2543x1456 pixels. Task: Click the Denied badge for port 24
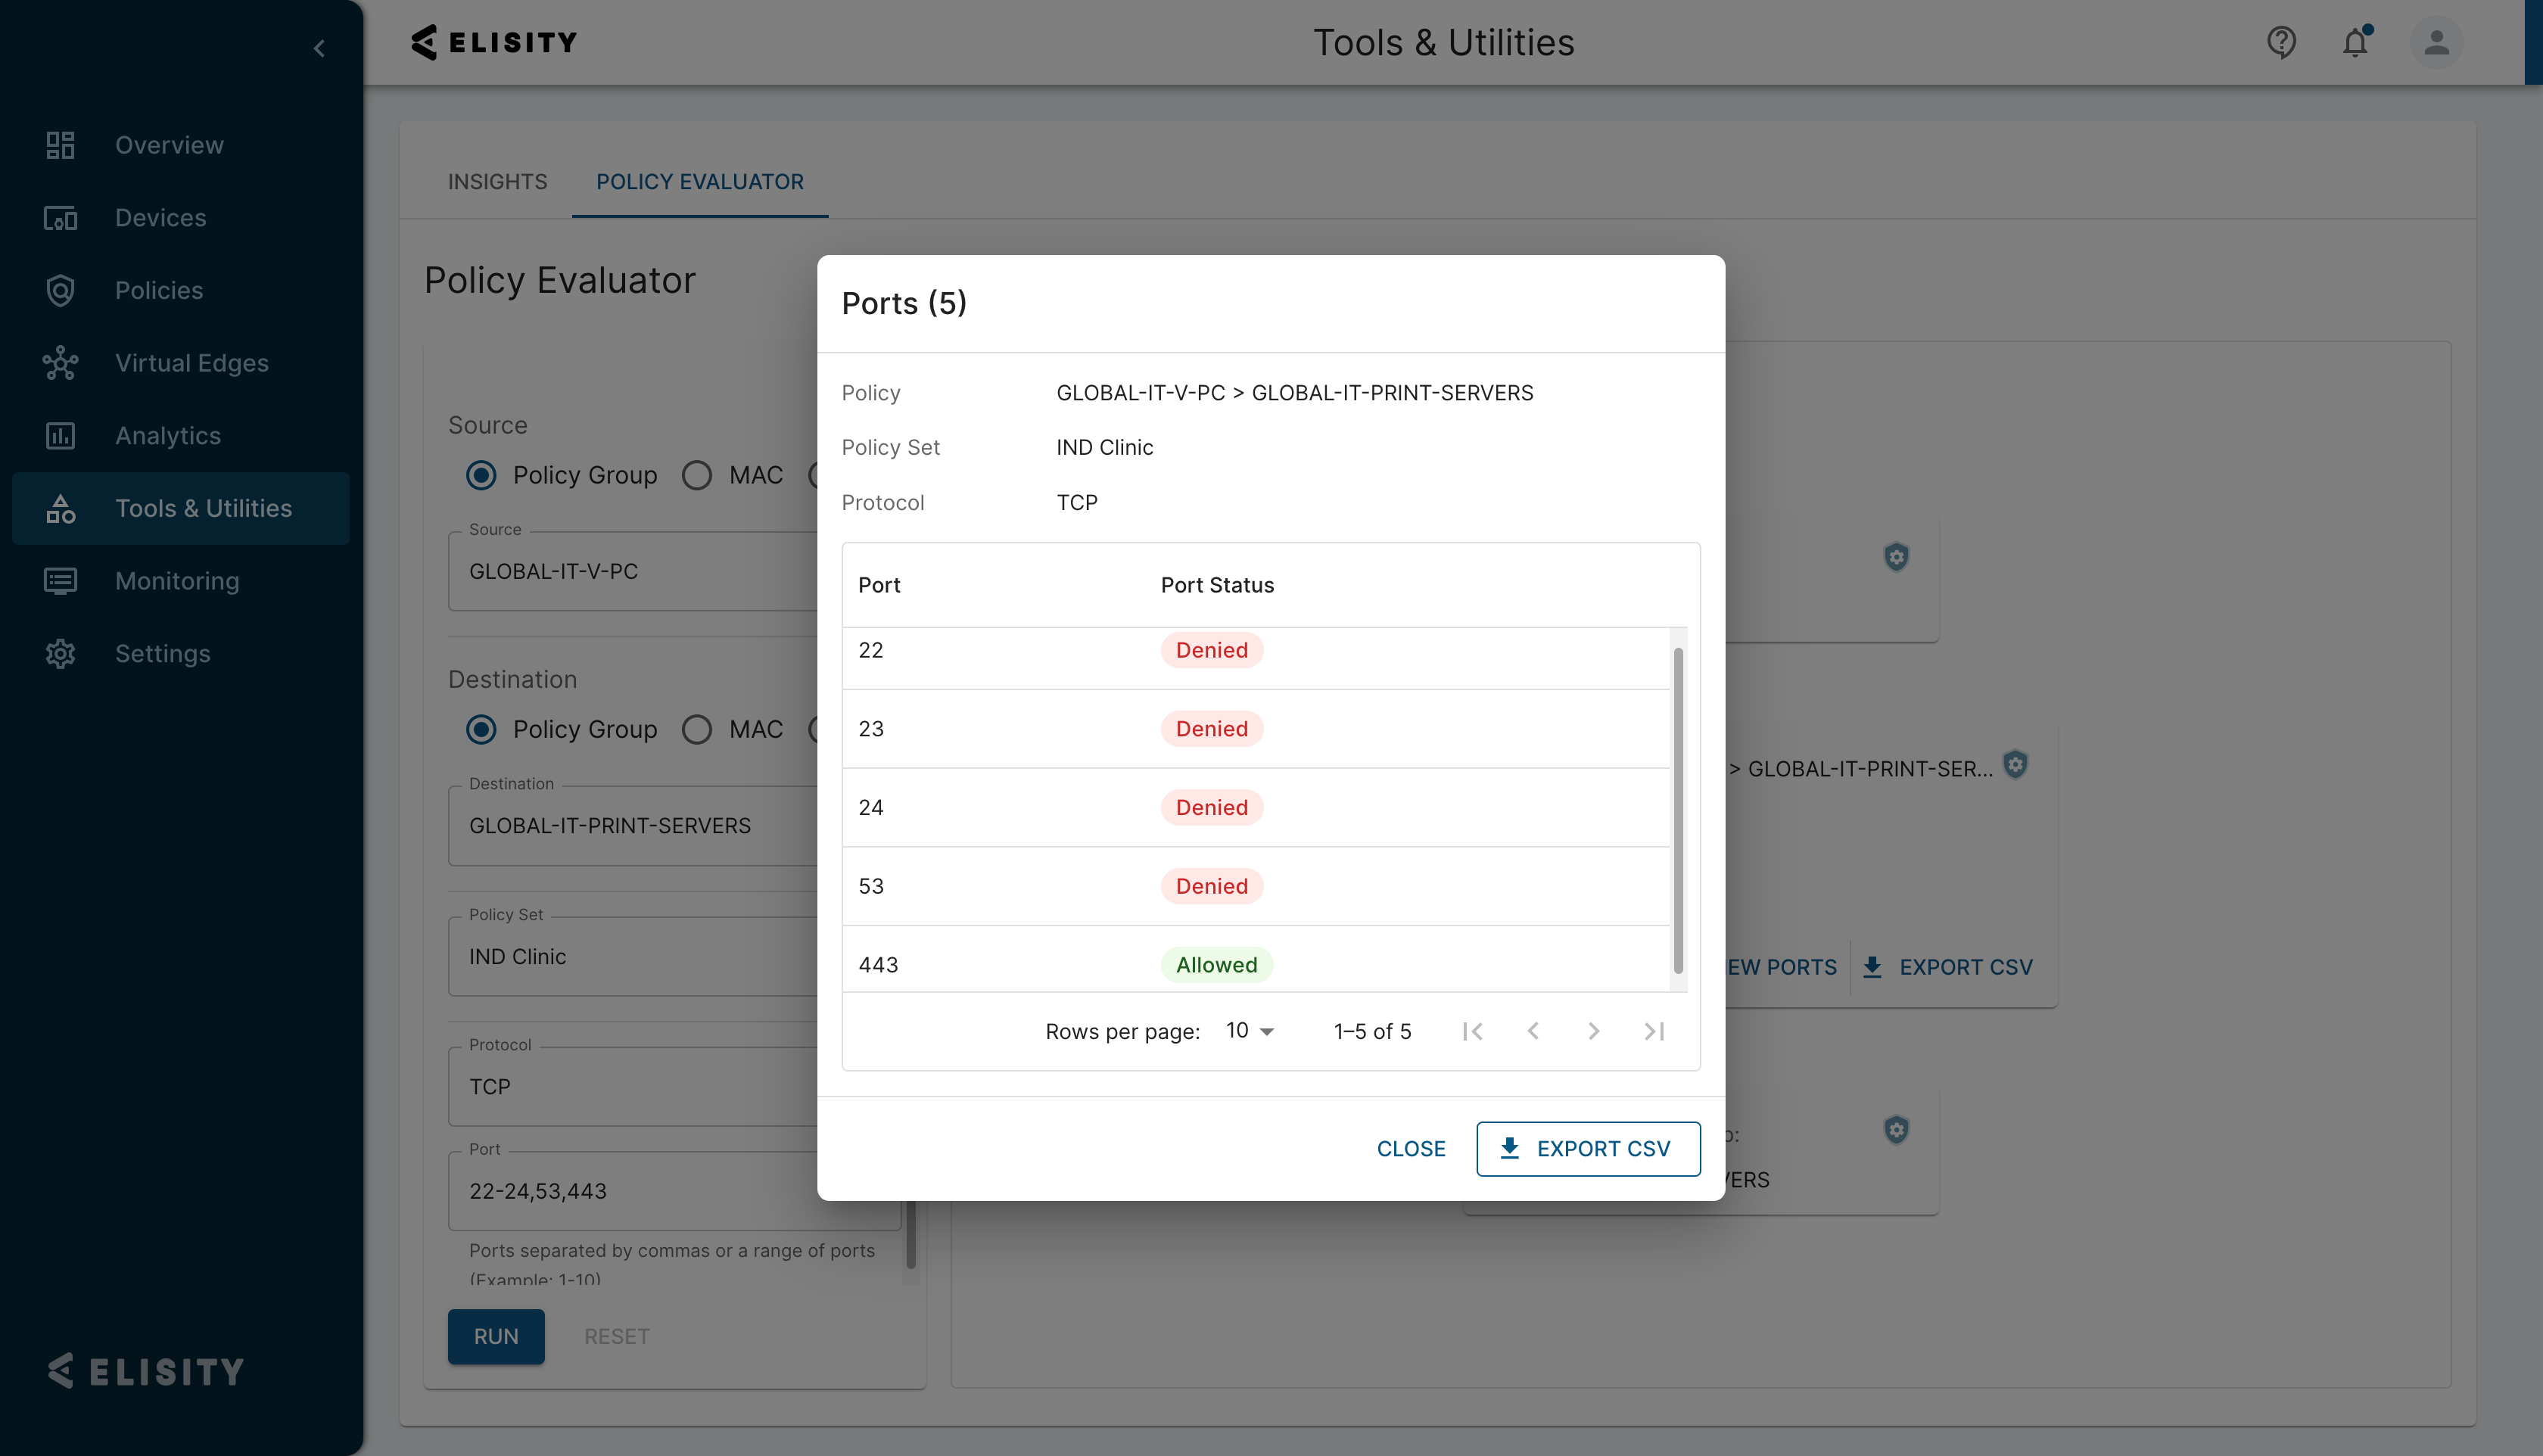(1212, 808)
